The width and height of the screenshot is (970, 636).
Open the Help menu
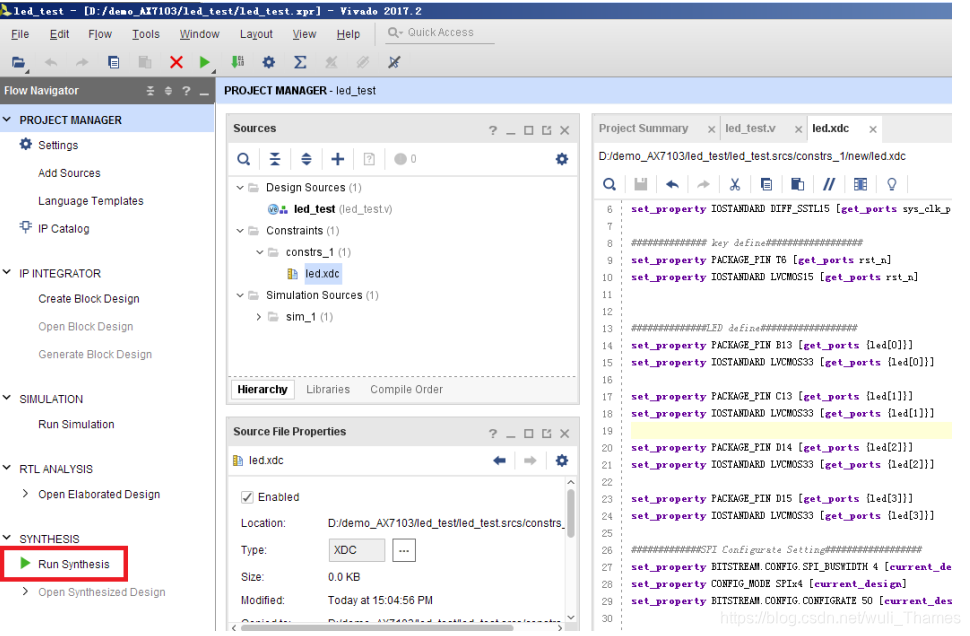(x=348, y=34)
